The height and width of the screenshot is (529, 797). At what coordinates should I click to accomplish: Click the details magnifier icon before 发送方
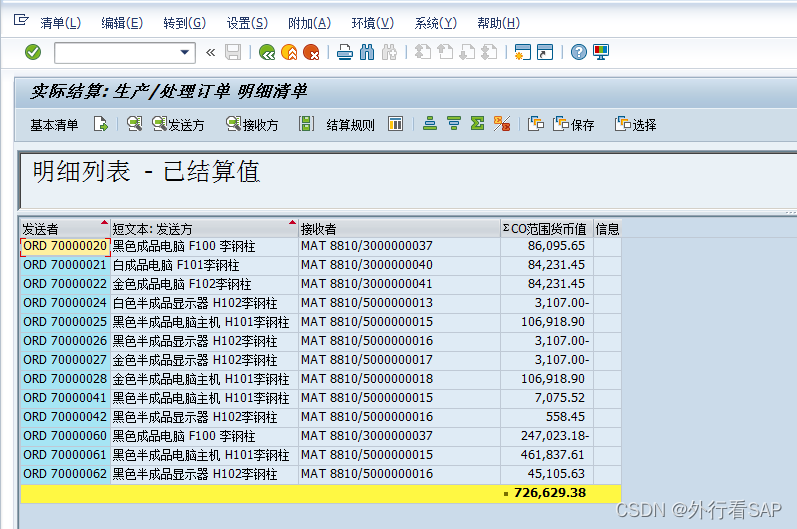(x=134, y=124)
